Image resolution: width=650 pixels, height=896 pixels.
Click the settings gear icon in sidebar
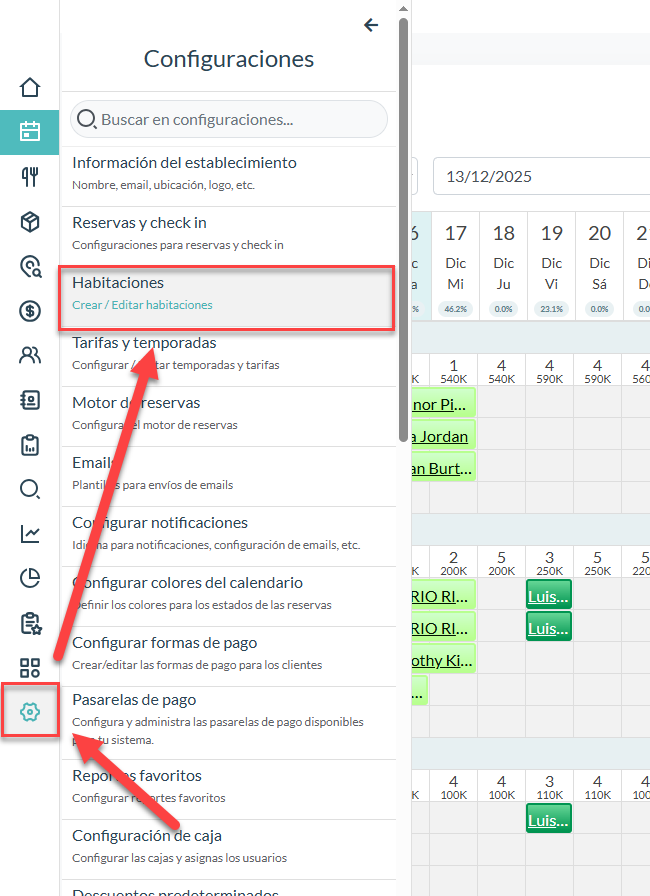point(30,711)
